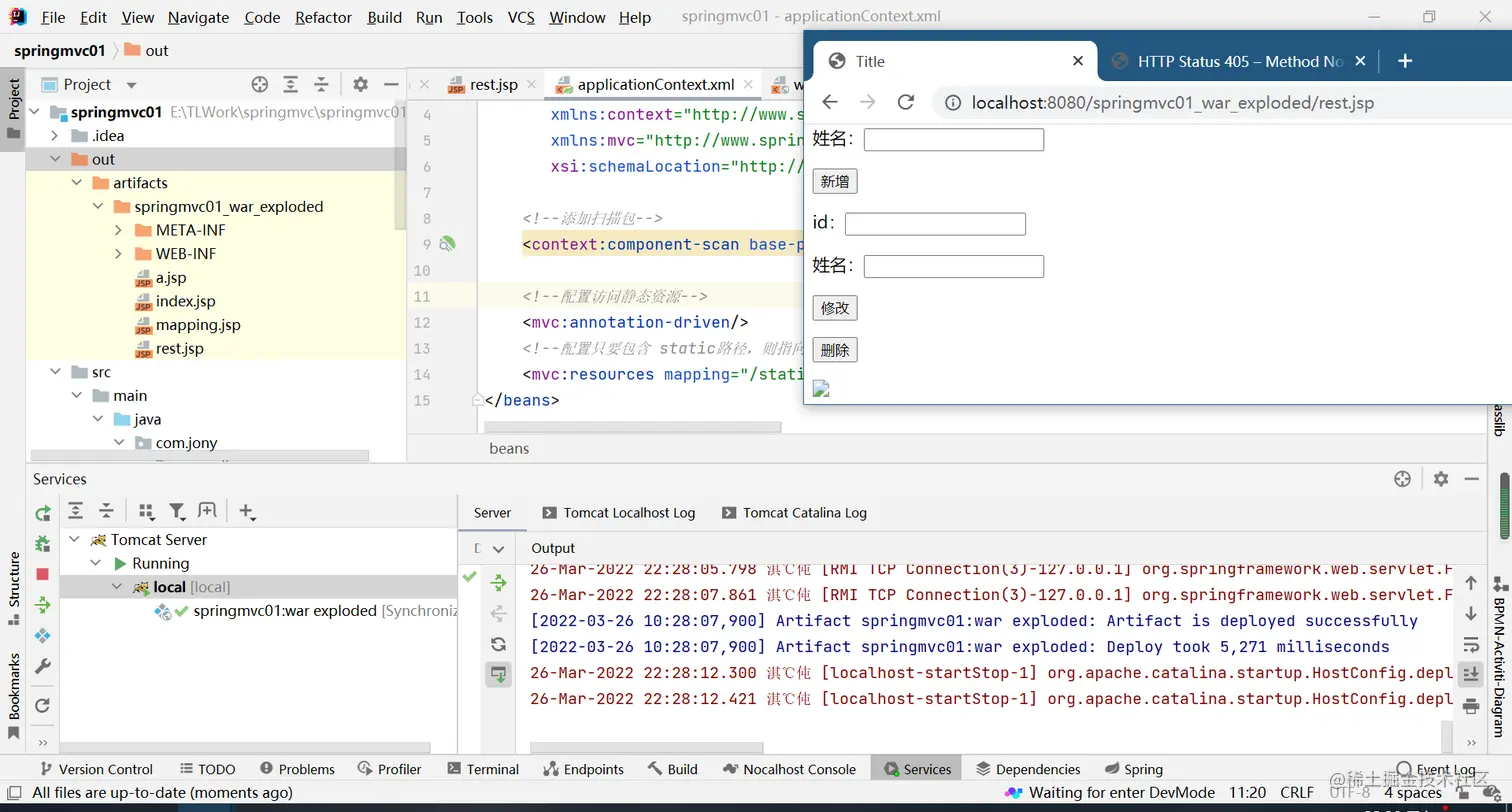Click the Add service plus icon
The height and width of the screenshot is (812, 1512).
pyautogui.click(x=246, y=512)
